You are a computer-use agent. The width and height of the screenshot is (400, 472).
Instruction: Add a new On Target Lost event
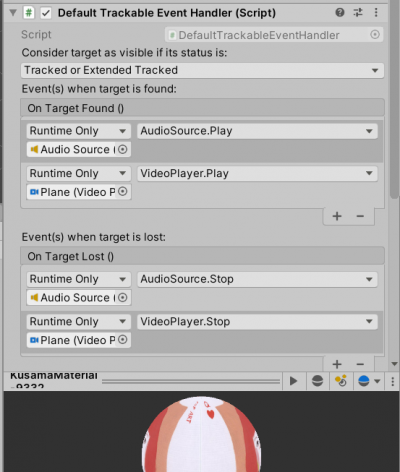click(337, 364)
